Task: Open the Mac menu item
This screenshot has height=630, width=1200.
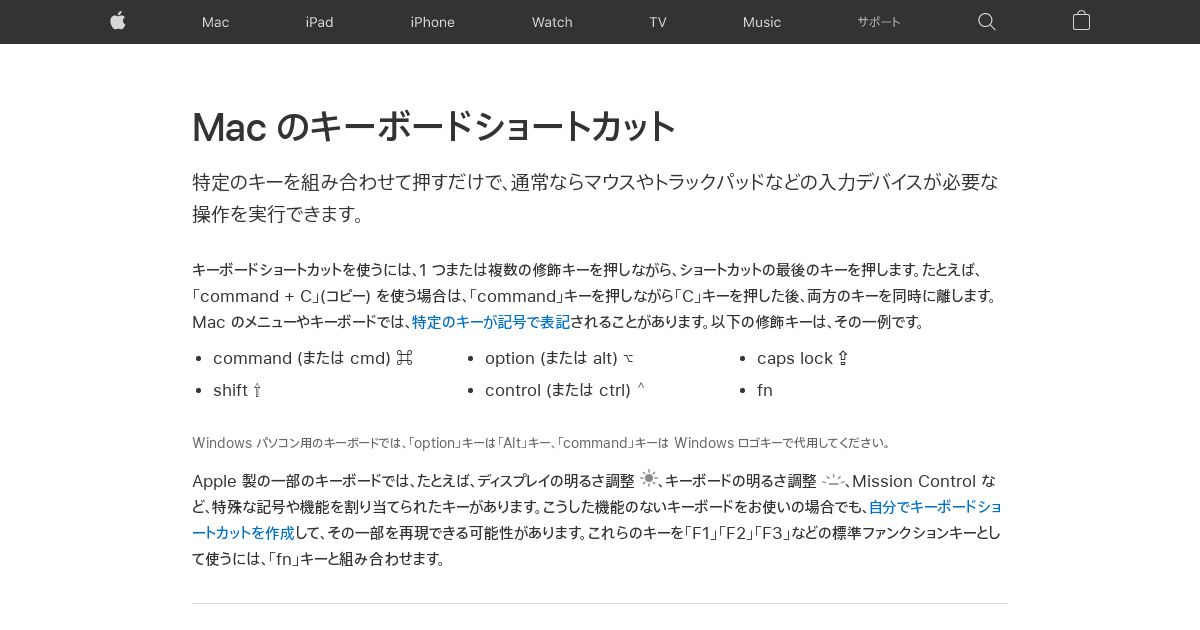Action: click(x=215, y=22)
